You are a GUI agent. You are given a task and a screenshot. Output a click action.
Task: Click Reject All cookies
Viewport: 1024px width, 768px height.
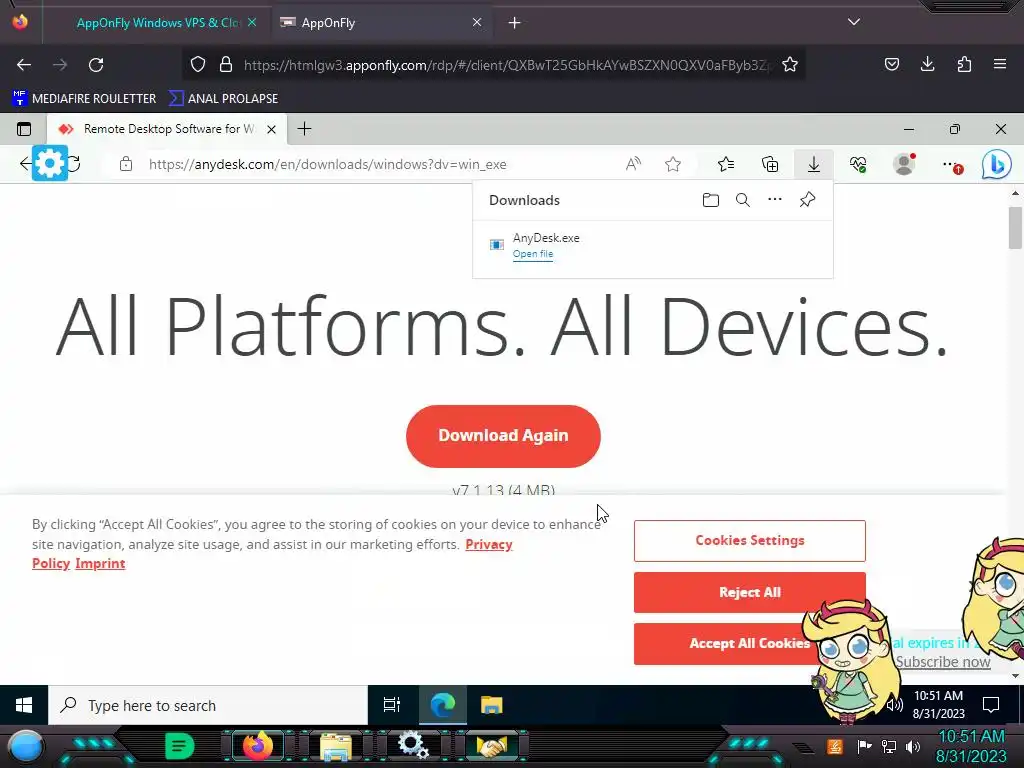pyautogui.click(x=750, y=592)
